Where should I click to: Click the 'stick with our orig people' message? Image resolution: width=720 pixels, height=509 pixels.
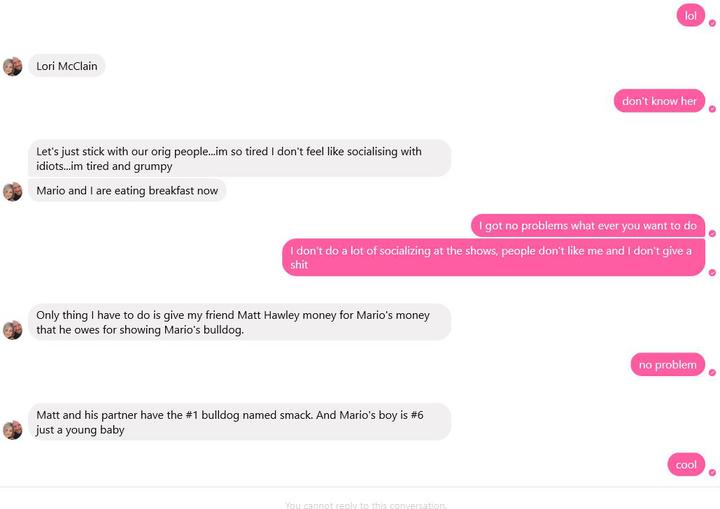coord(239,158)
